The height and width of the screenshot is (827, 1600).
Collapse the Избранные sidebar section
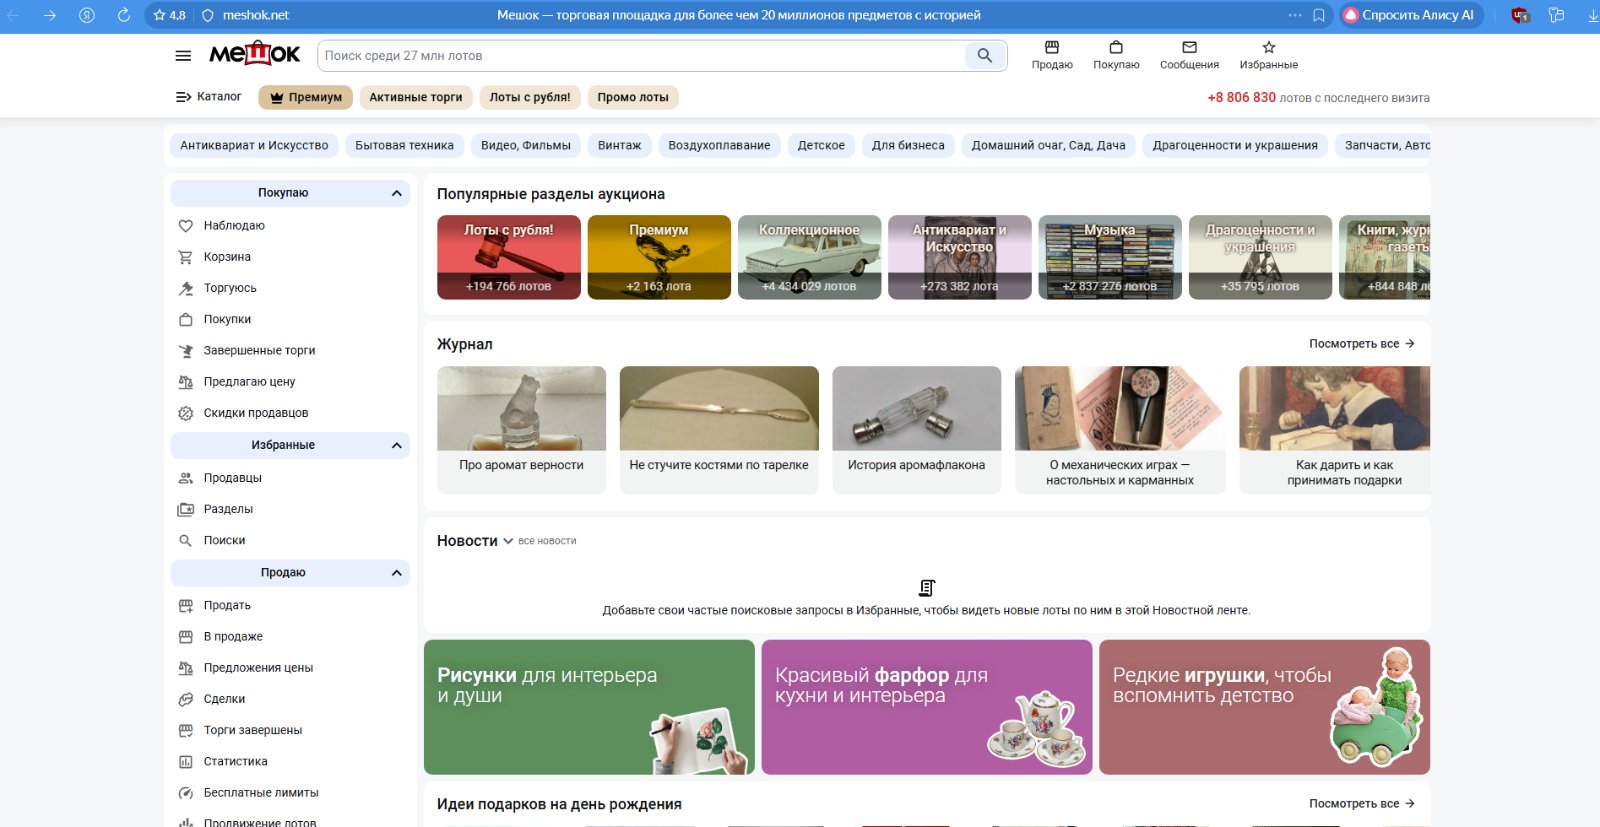click(x=397, y=445)
